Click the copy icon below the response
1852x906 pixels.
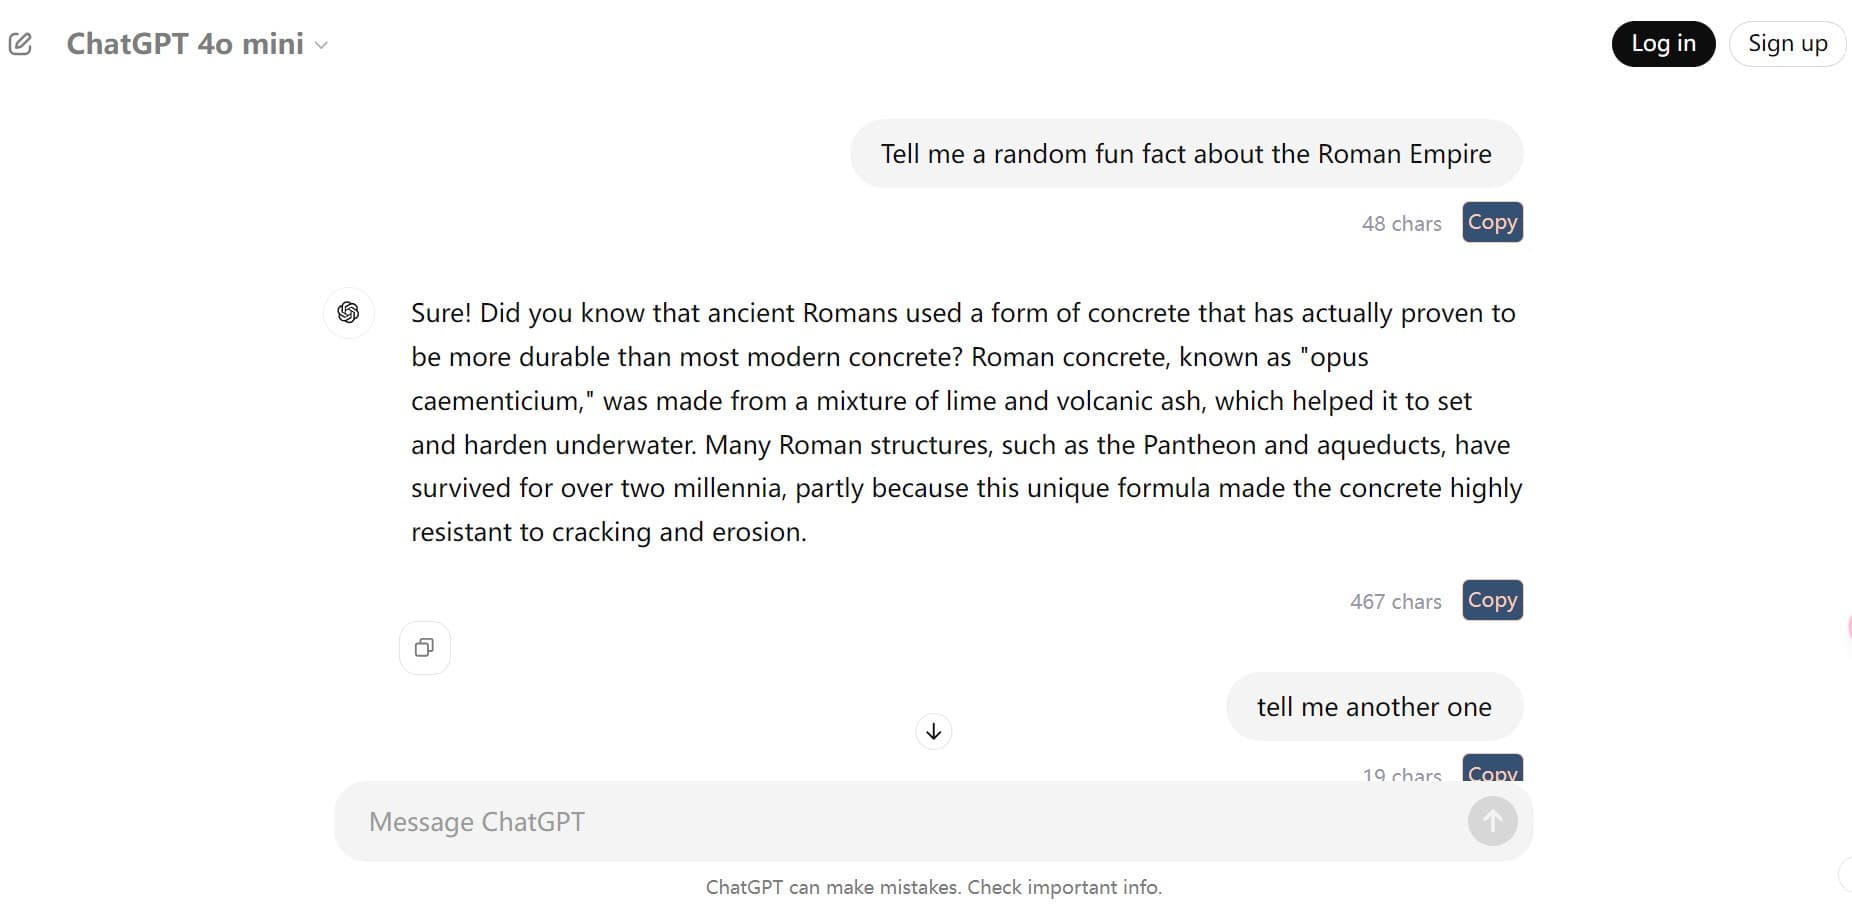(x=424, y=648)
